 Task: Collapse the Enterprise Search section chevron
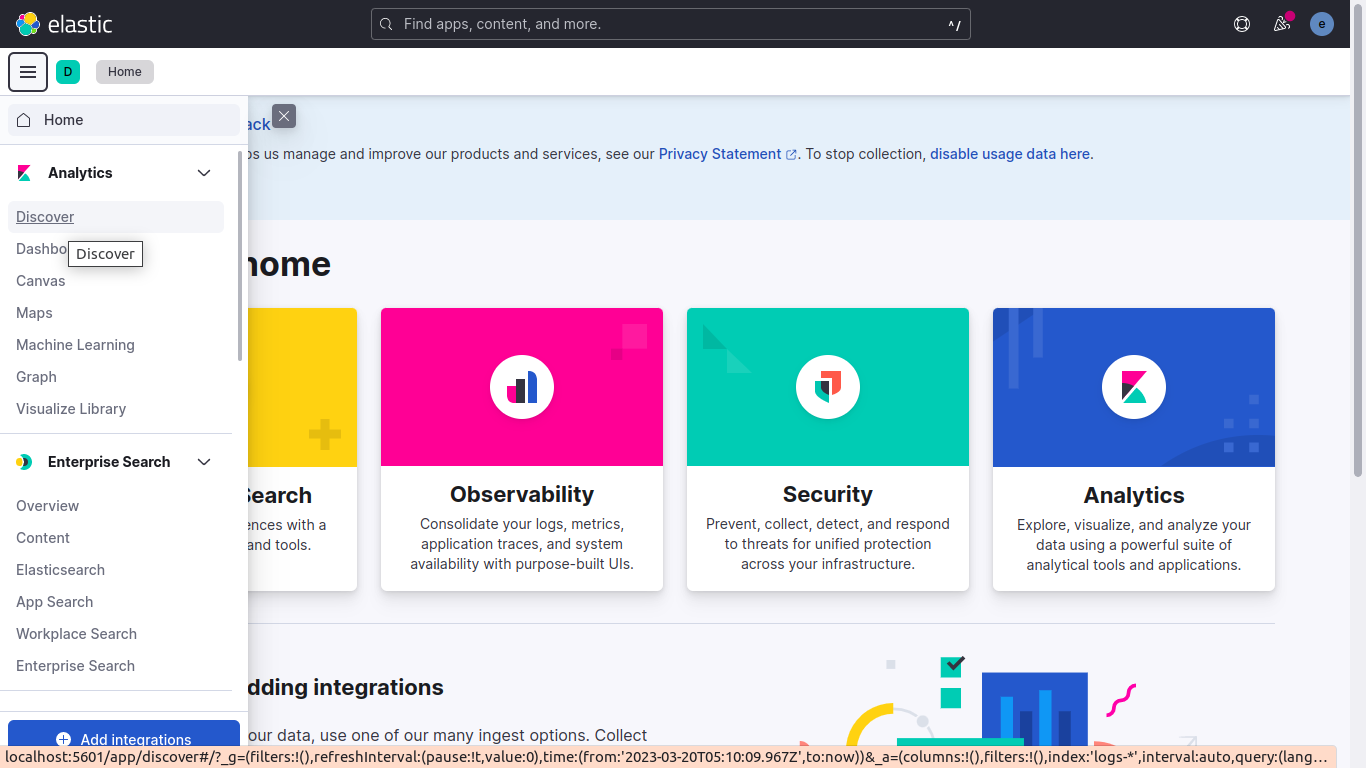click(x=204, y=462)
